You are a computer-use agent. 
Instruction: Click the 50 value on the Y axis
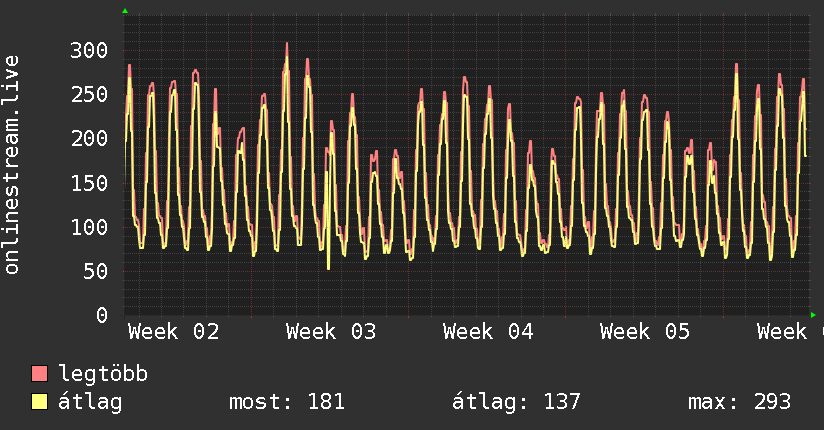click(x=94, y=271)
